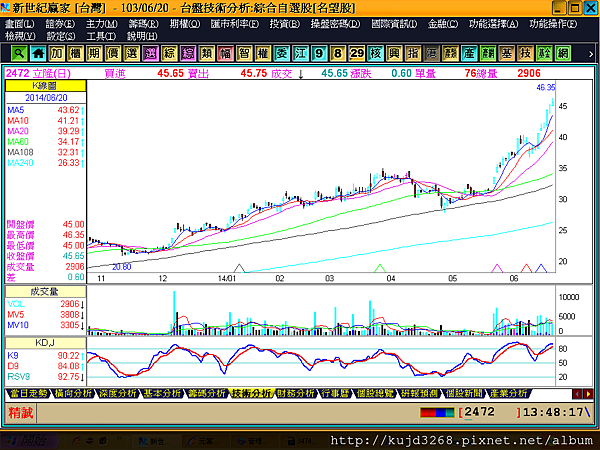
Task: Select the 智 toolbar icon
Action: (244, 53)
